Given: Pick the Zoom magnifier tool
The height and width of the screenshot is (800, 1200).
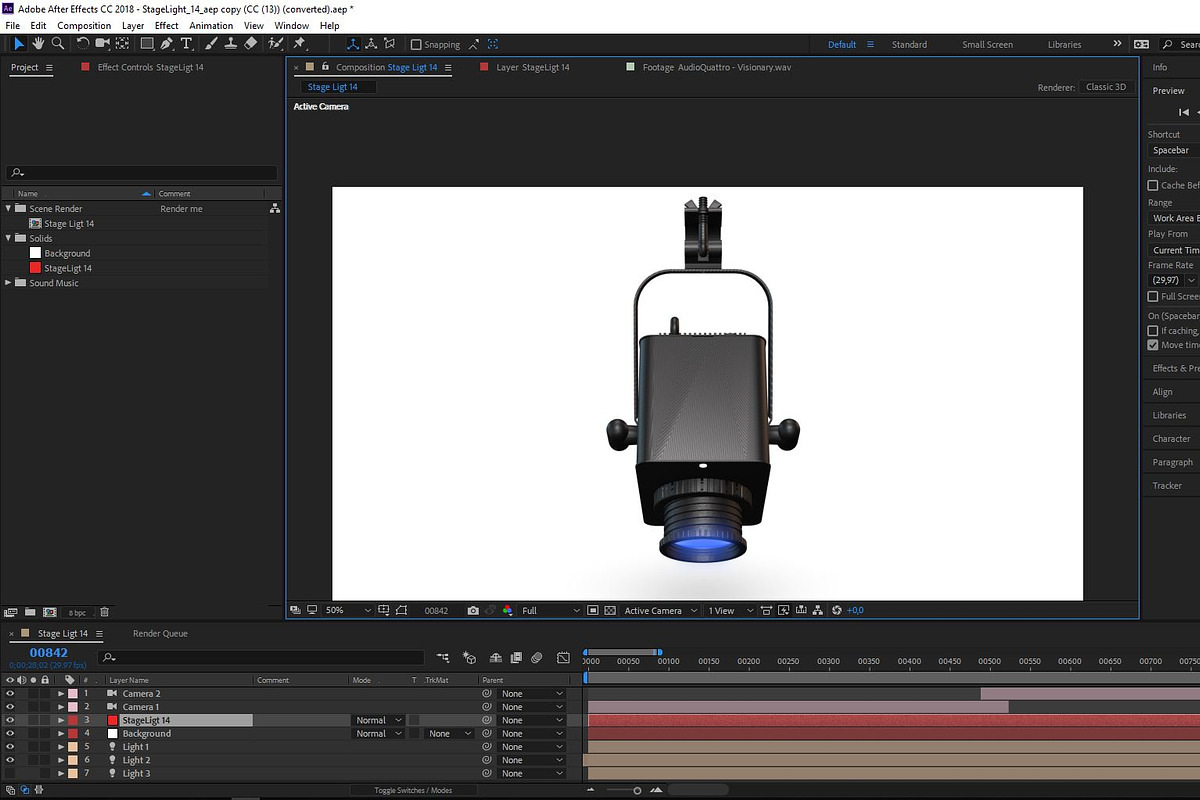Looking at the screenshot, I should pyautogui.click(x=58, y=44).
